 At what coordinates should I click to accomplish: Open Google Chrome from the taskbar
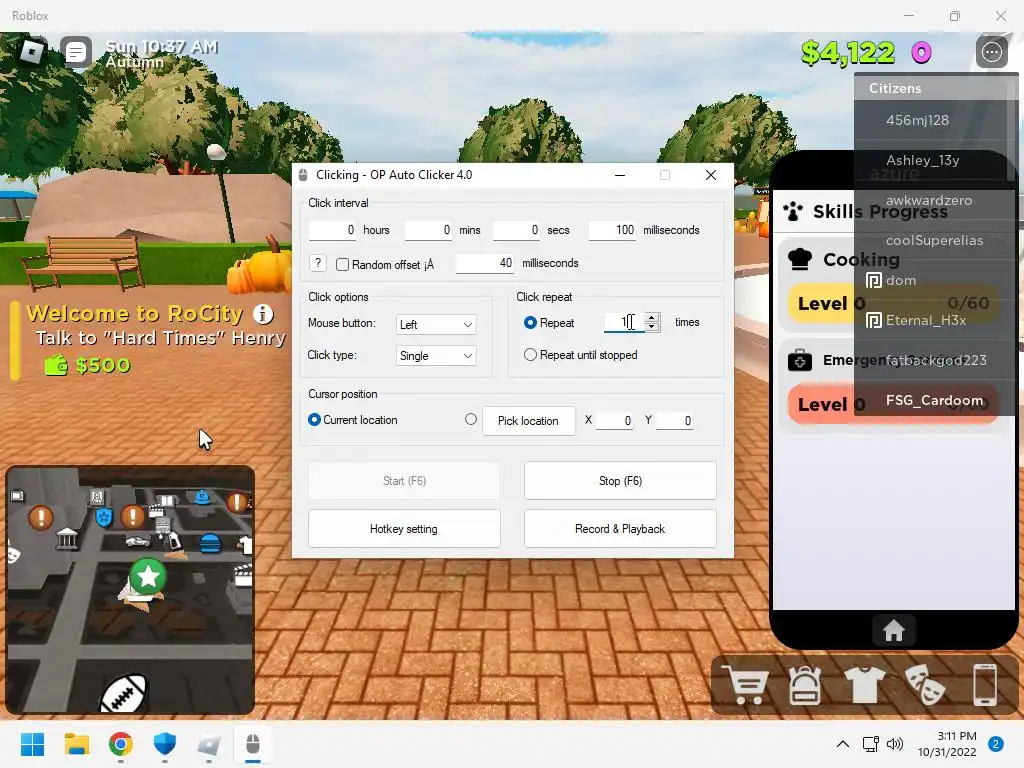(121, 744)
